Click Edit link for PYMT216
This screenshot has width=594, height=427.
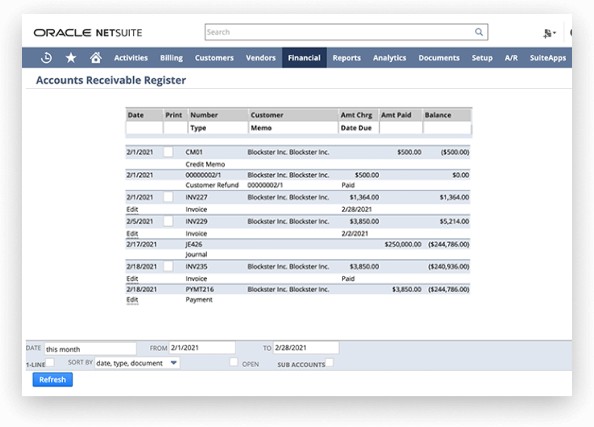132,300
